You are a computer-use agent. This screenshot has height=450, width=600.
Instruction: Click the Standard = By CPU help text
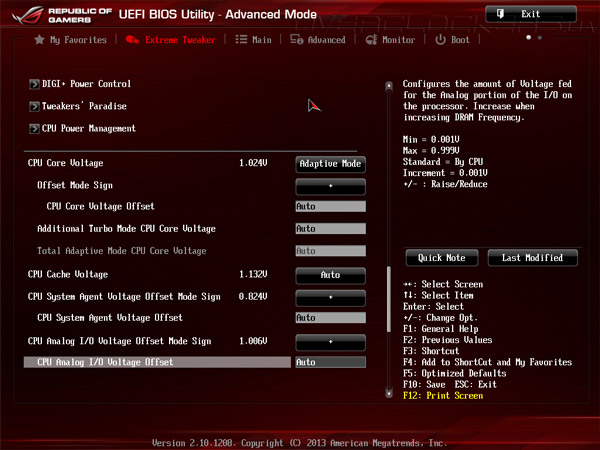(443, 162)
